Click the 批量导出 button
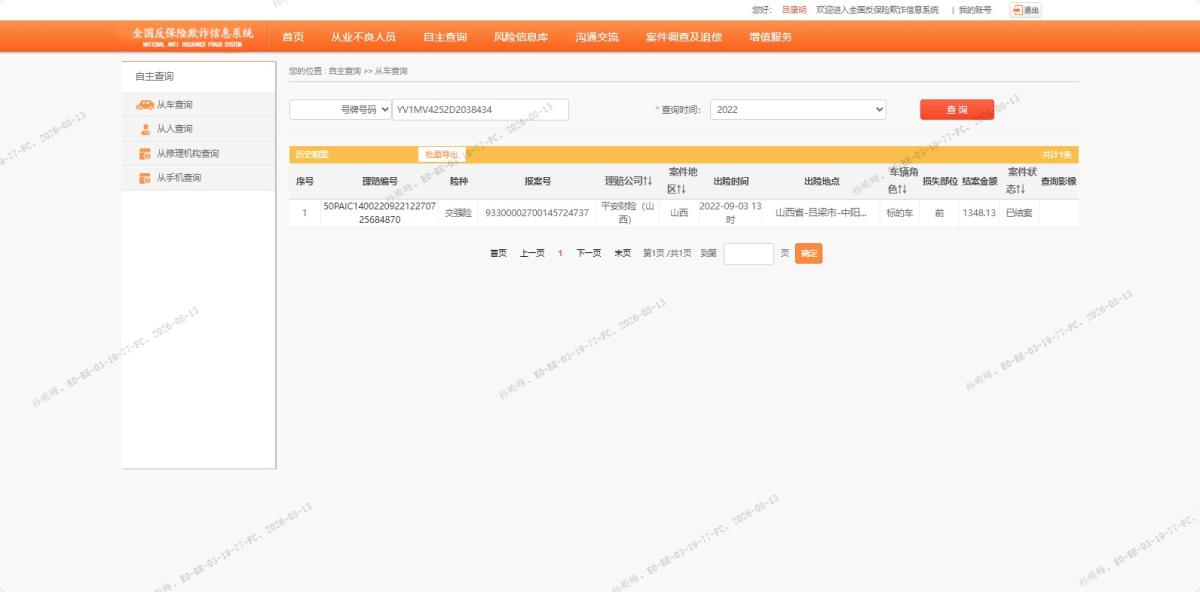The image size is (1200, 592). point(441,155)
